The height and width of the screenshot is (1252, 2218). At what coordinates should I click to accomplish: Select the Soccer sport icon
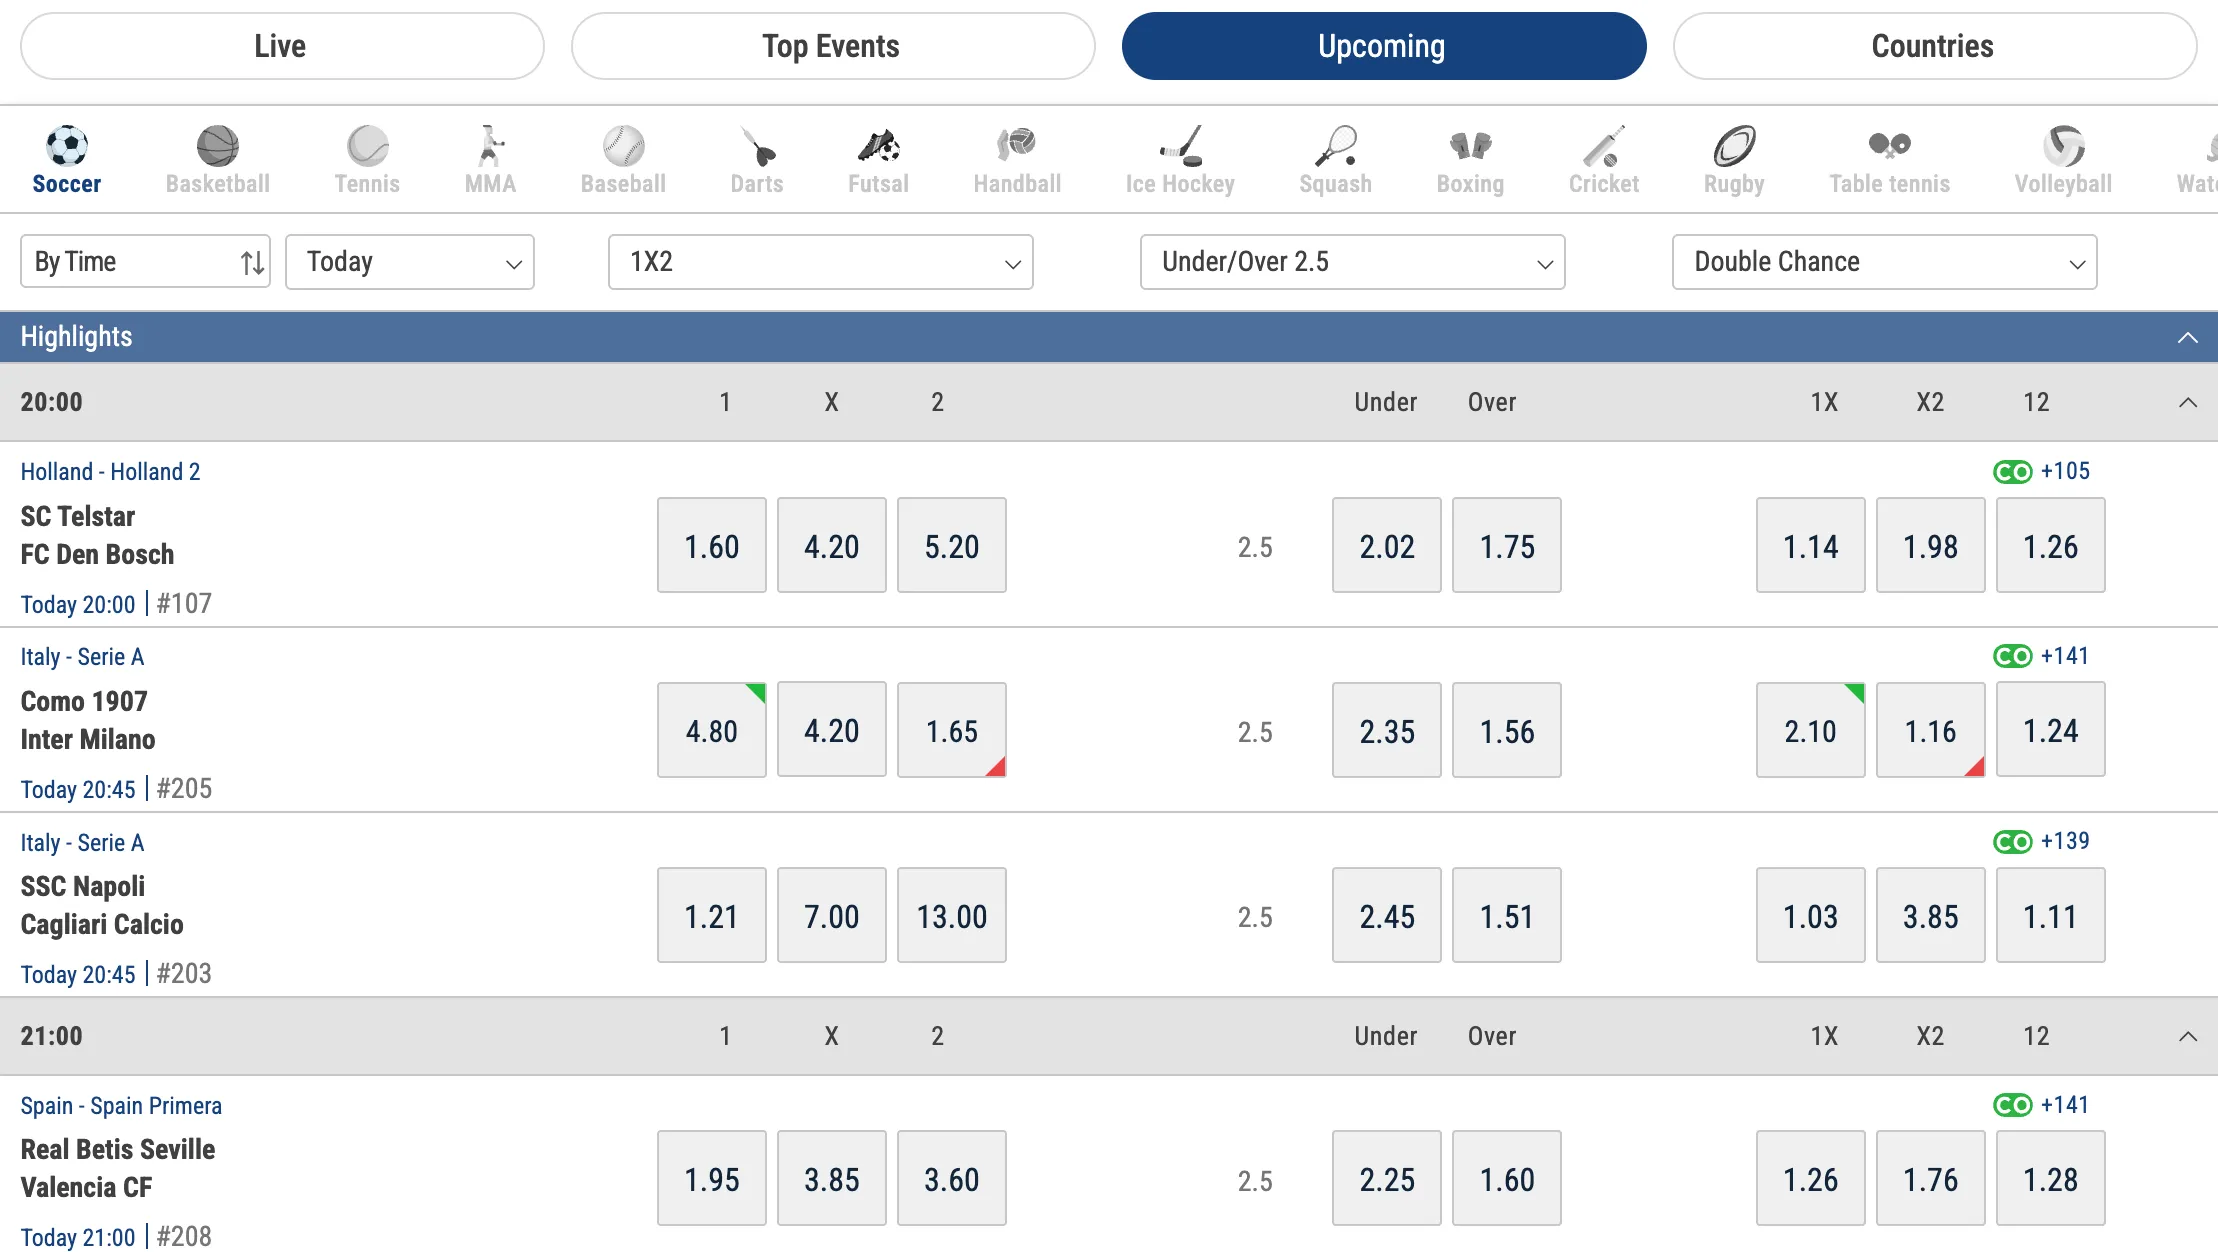[x=66, y=158]
